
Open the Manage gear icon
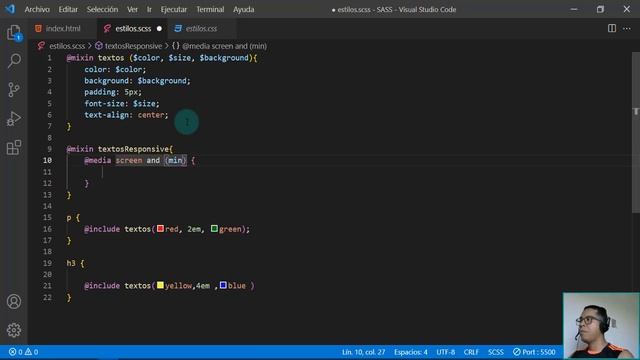[14, 330]
